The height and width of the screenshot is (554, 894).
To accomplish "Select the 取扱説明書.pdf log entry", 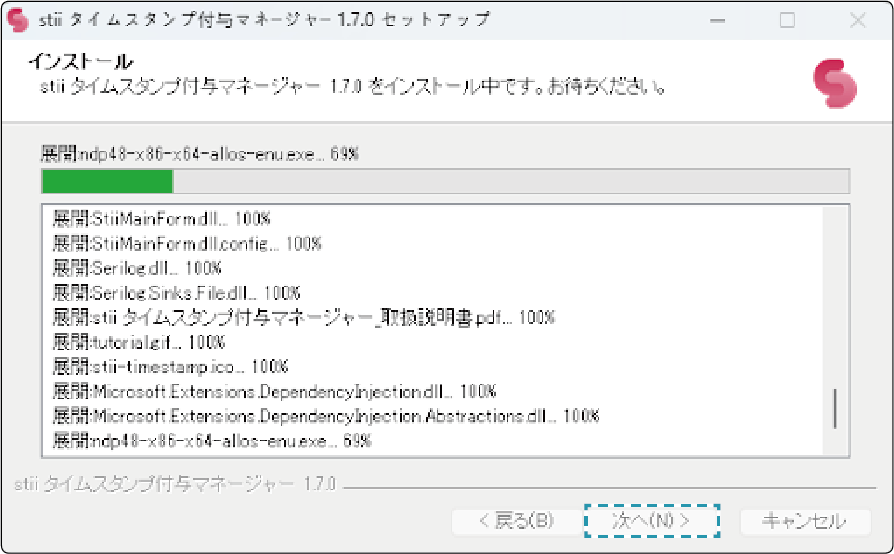I will click(303, 317).
